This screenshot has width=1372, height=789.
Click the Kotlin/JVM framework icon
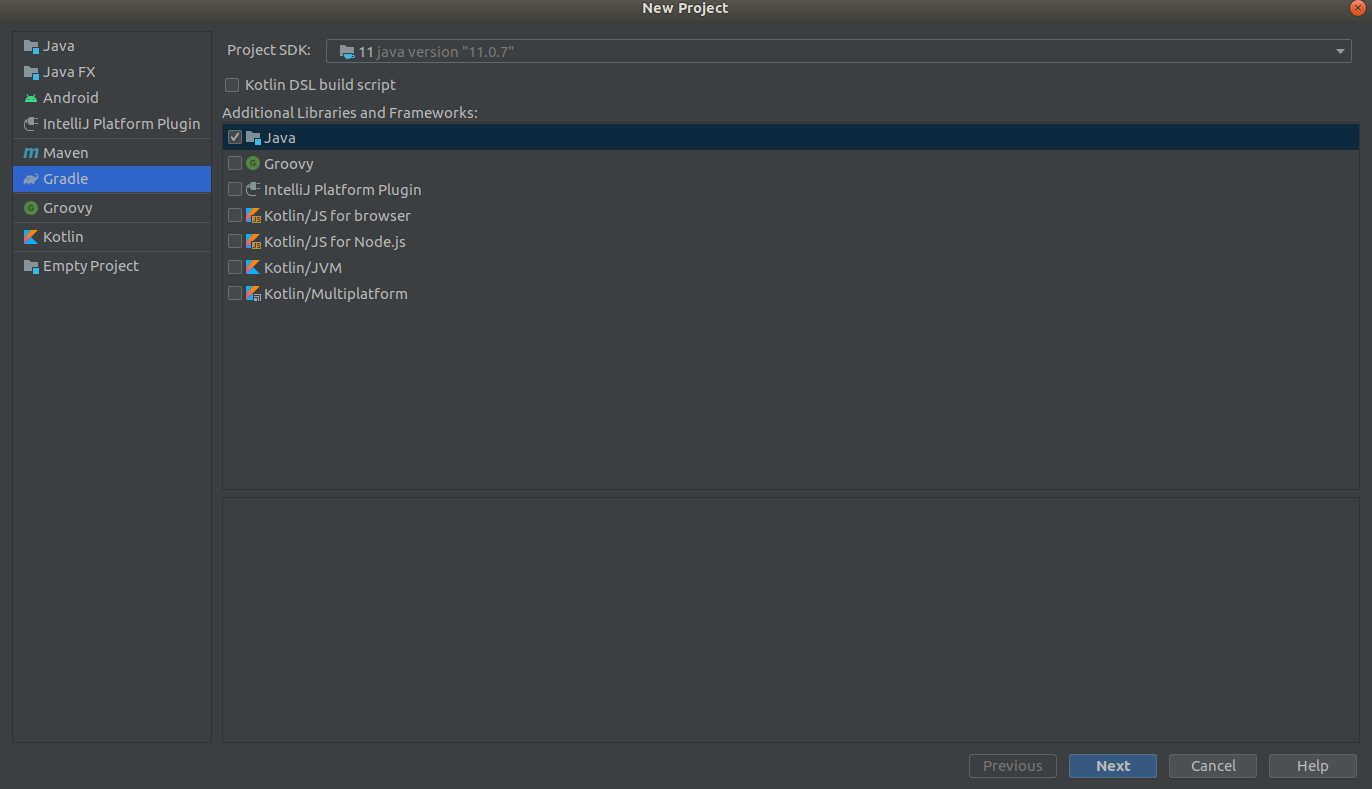point(253,268)
